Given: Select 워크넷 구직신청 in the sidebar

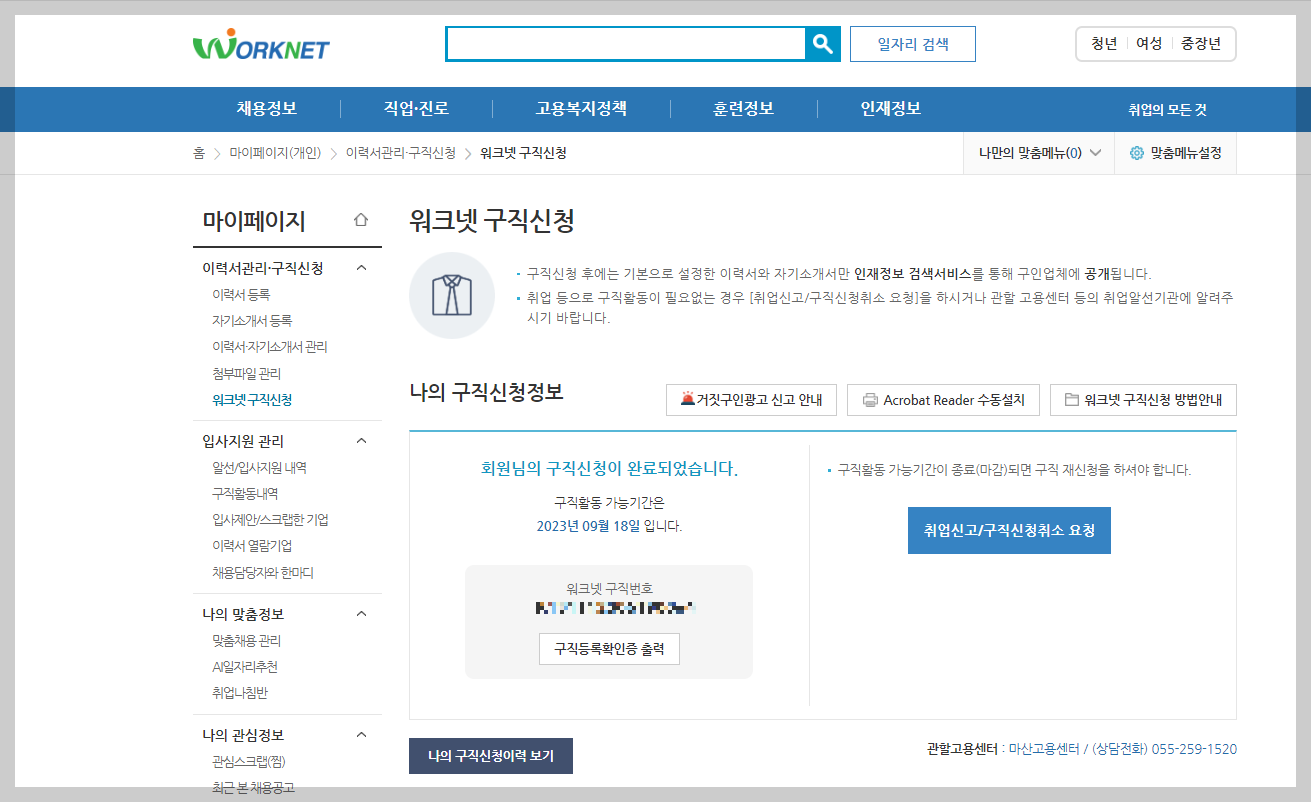Looking at the screenshot, I should [x=252, y=399].
